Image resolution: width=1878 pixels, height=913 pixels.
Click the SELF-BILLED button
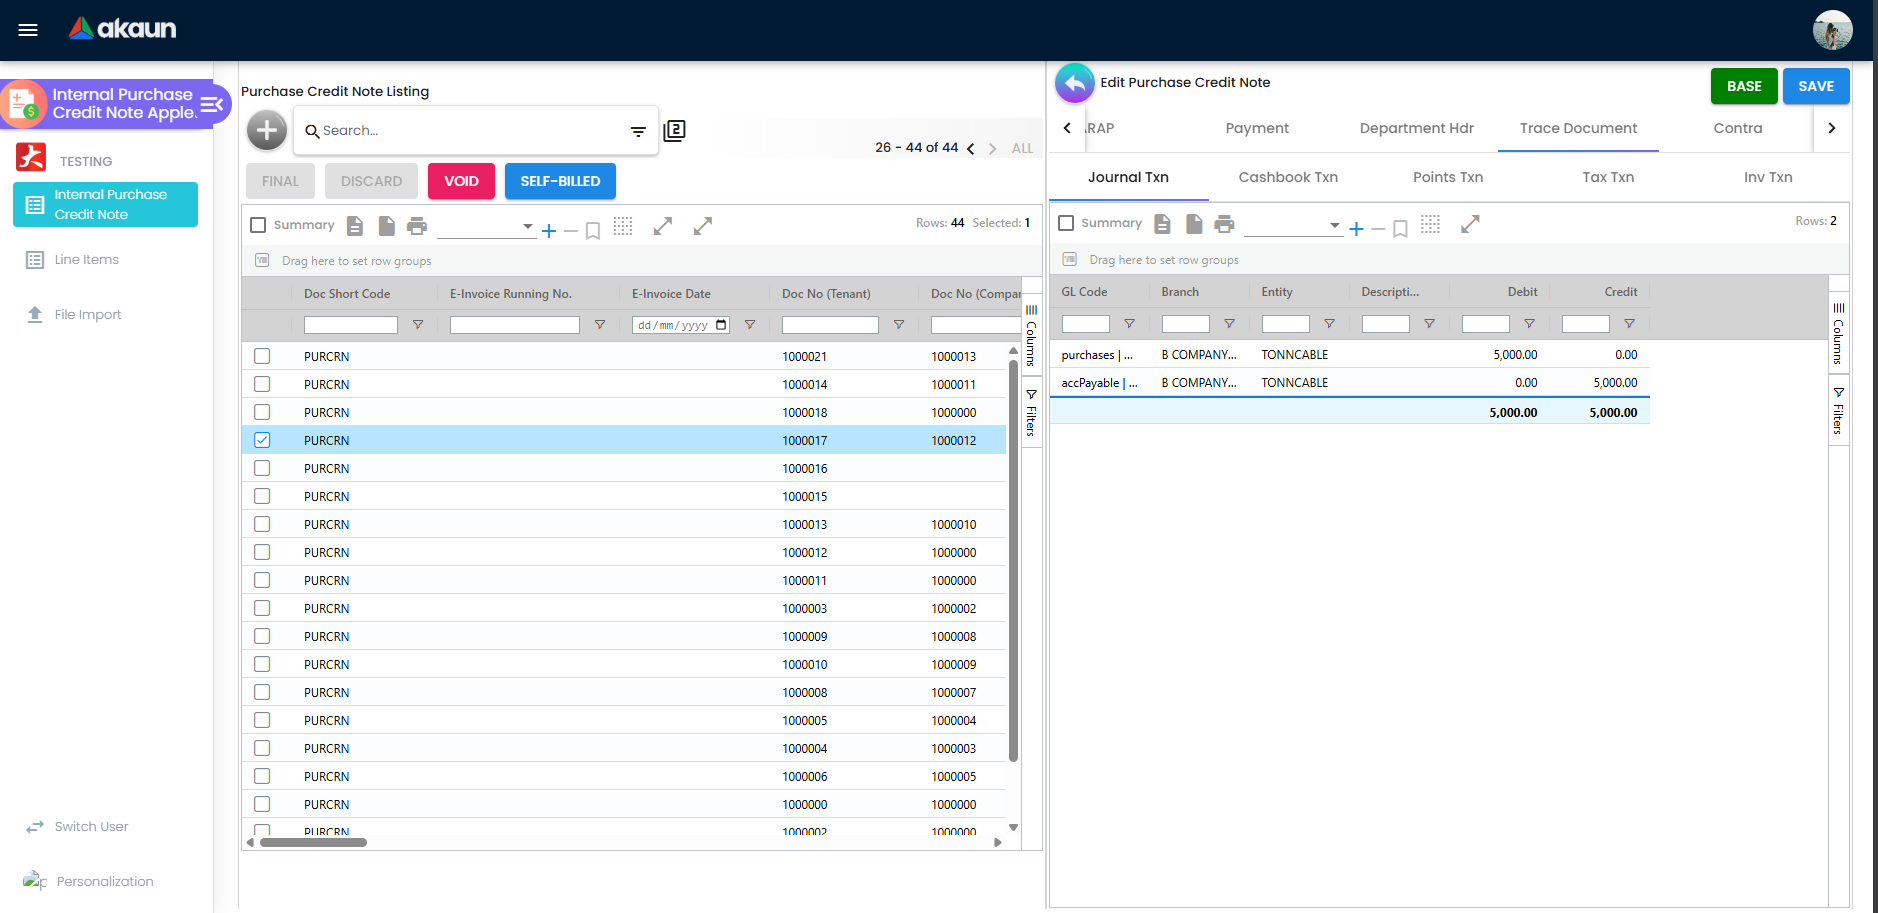560,181
